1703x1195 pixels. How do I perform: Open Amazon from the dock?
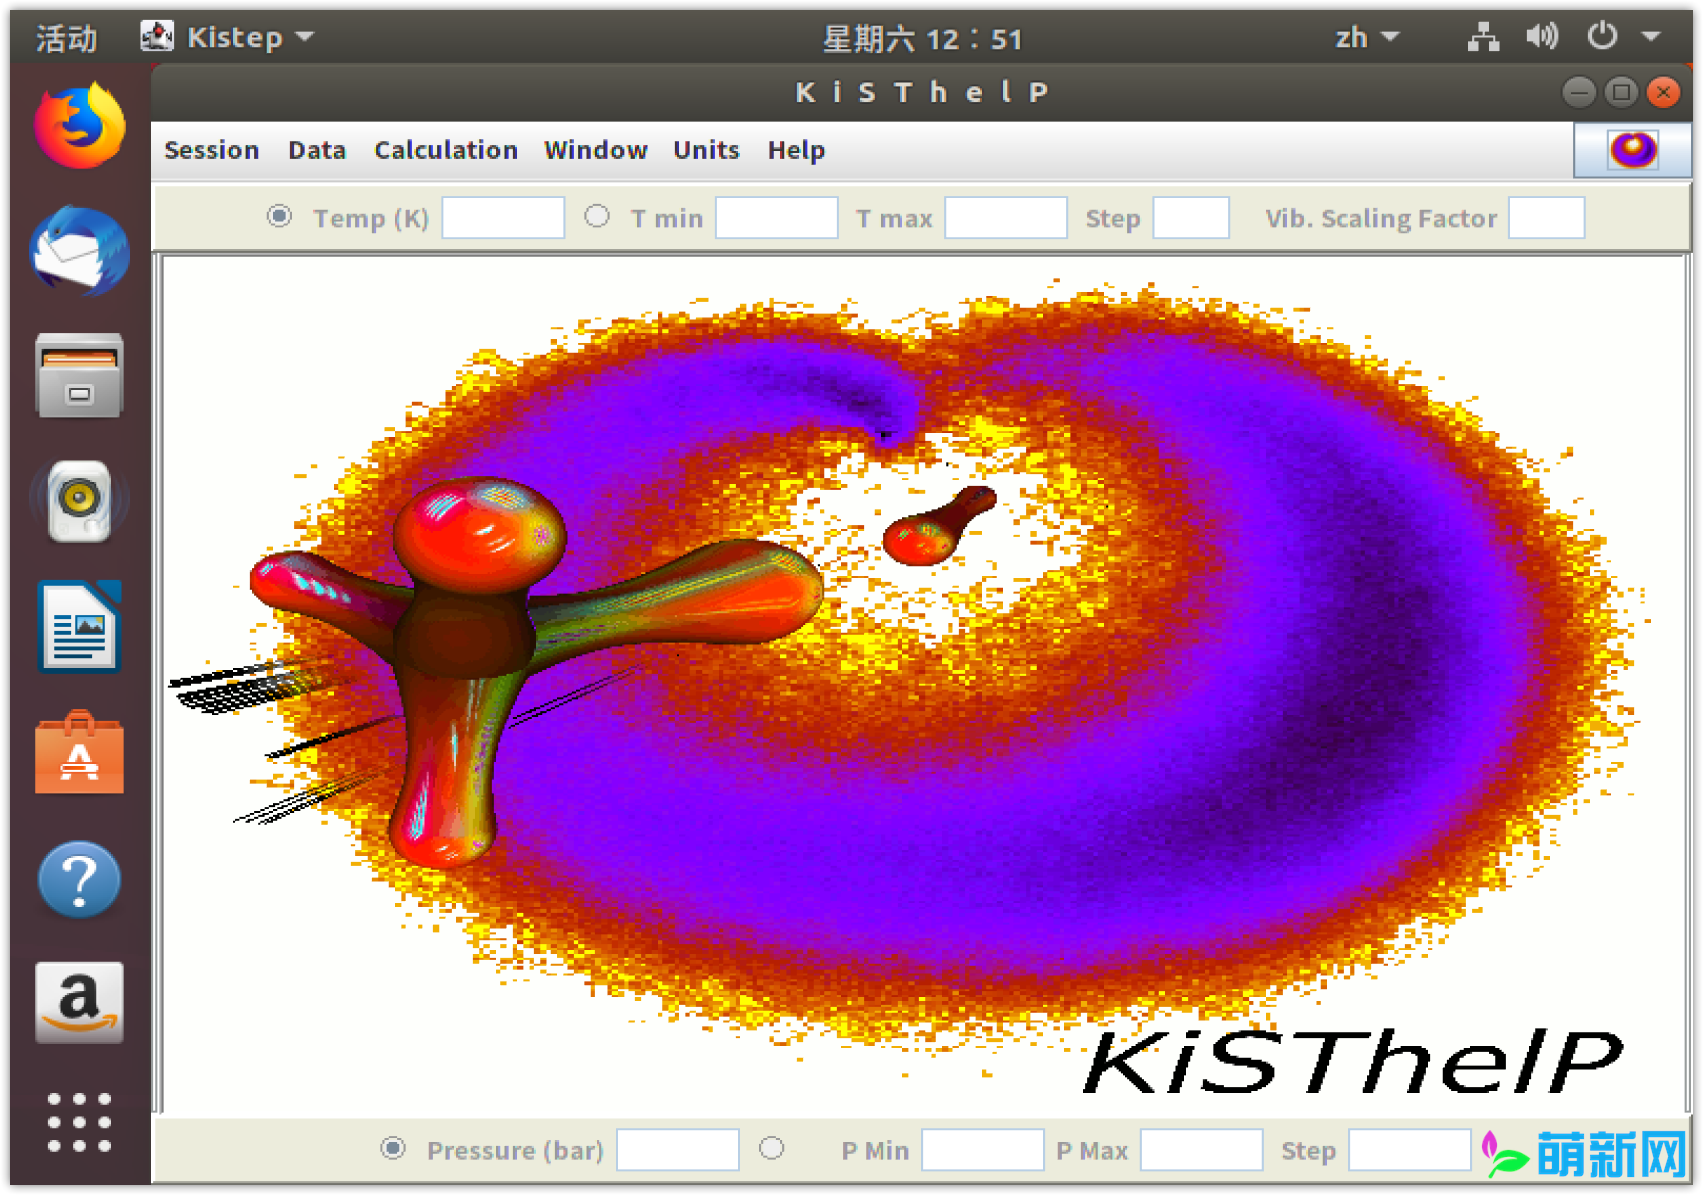pos(80,1003)
